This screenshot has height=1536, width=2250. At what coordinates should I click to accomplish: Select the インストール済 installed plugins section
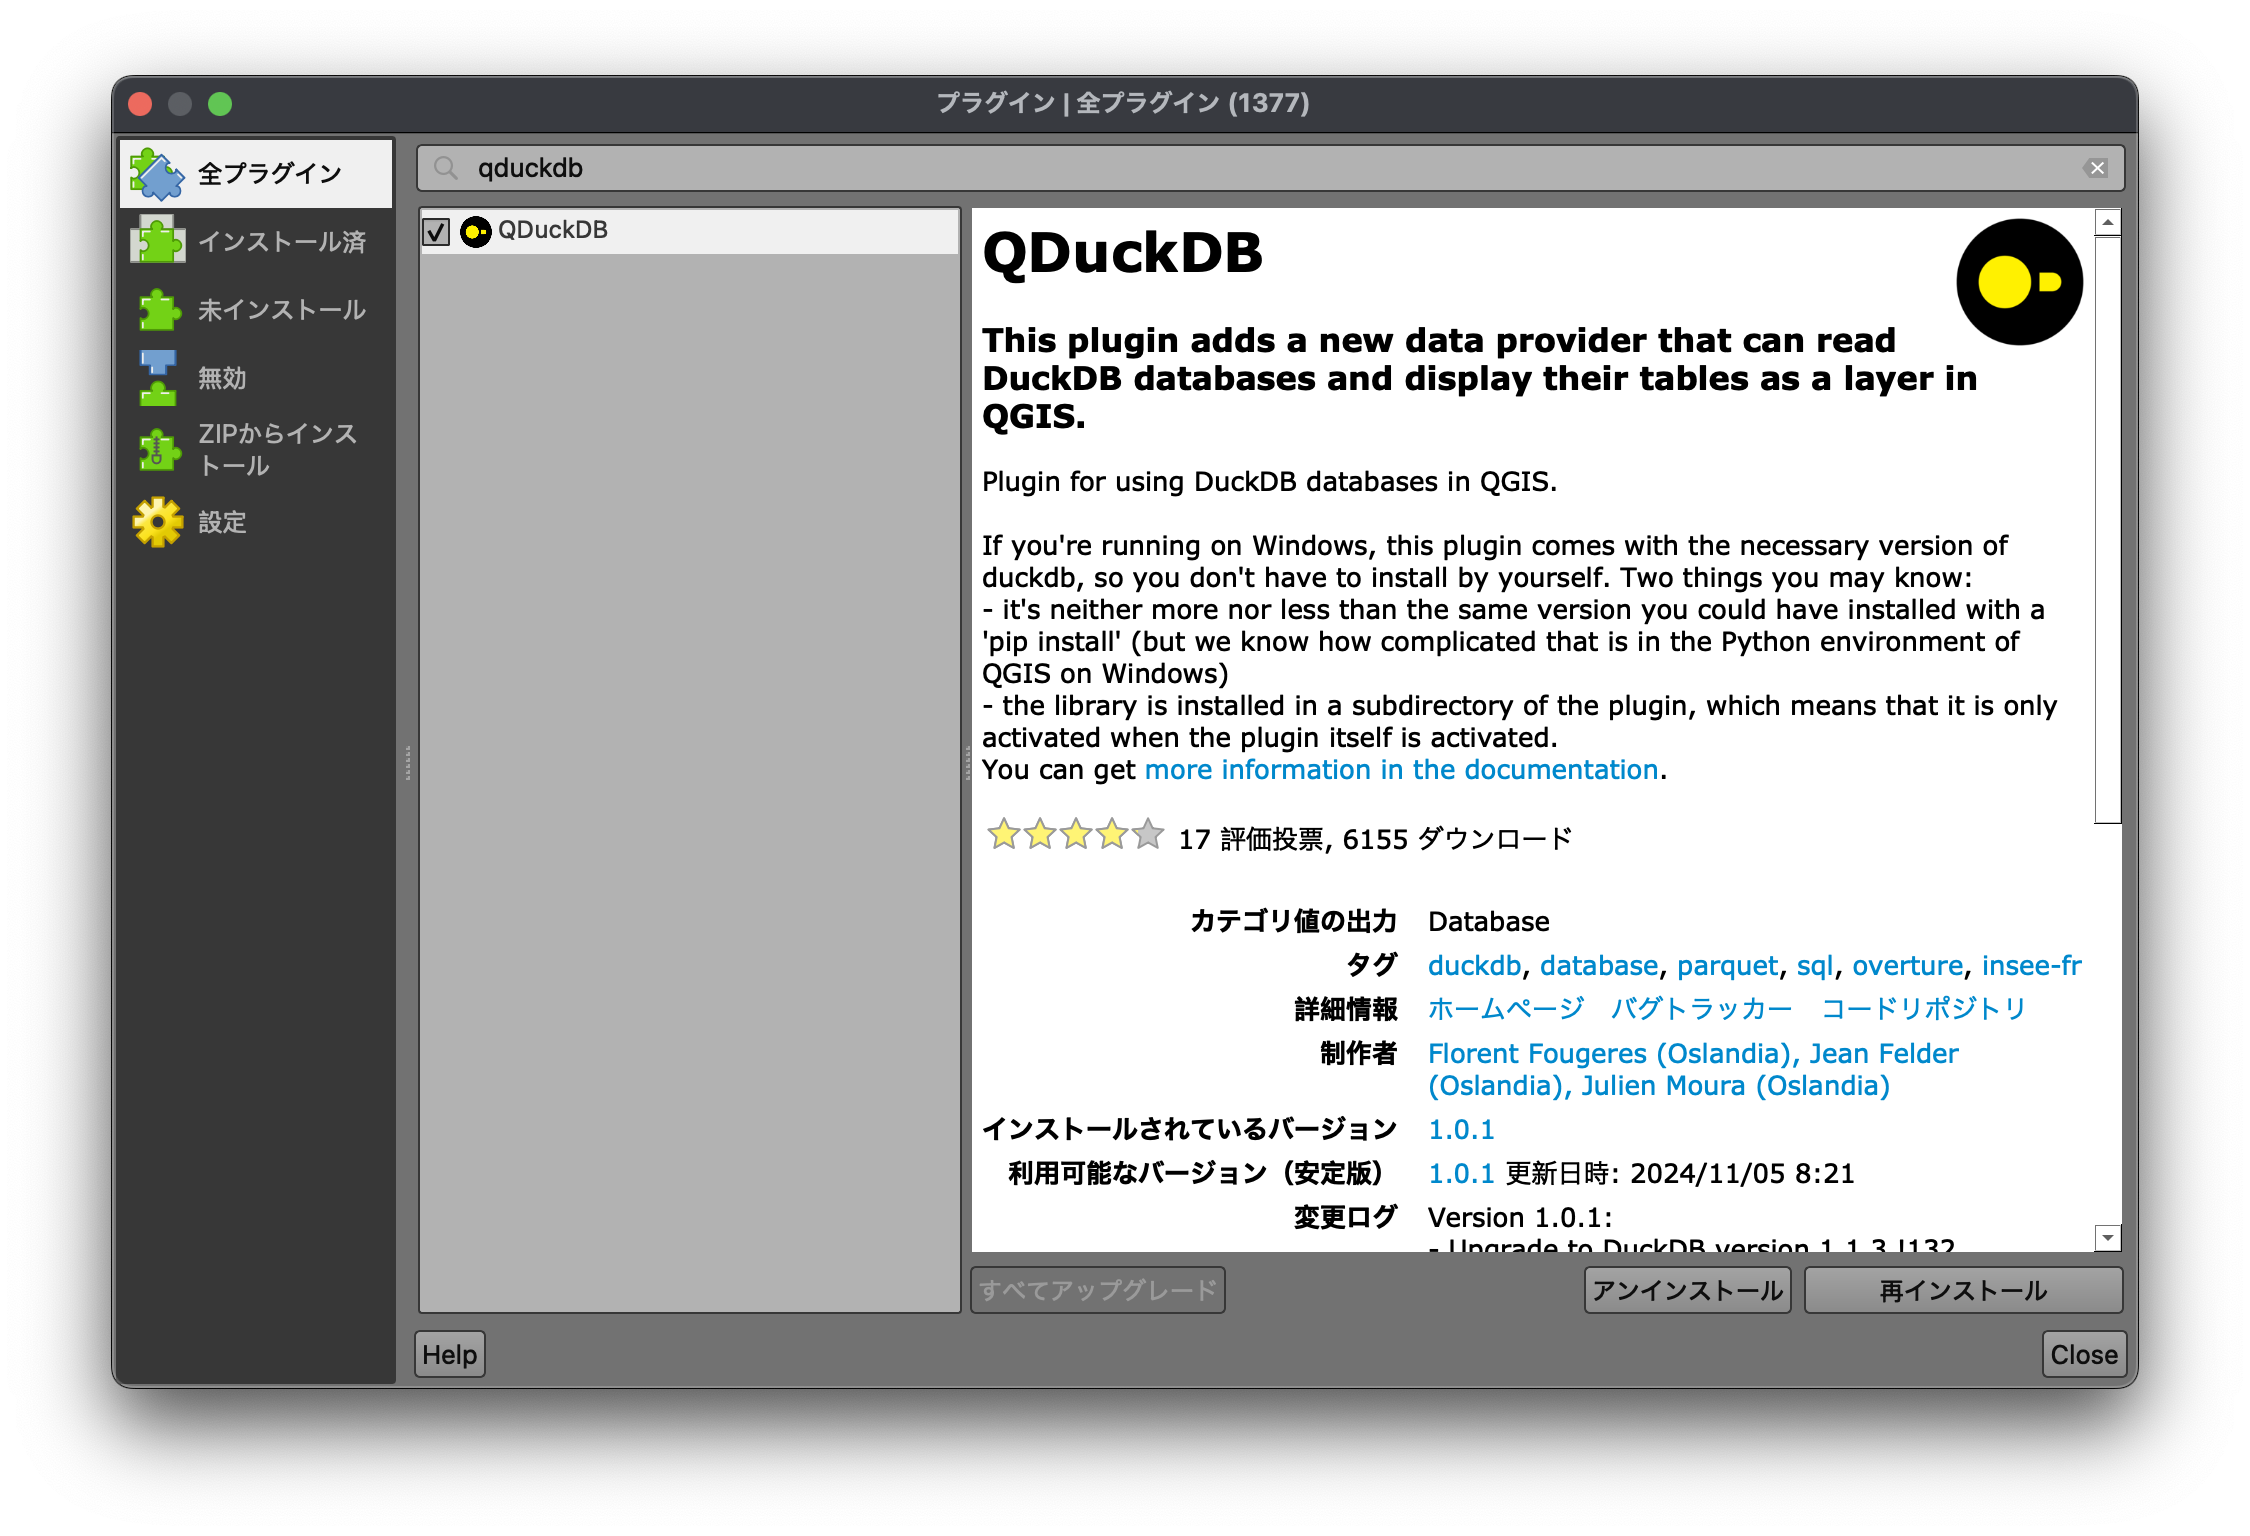255,242
